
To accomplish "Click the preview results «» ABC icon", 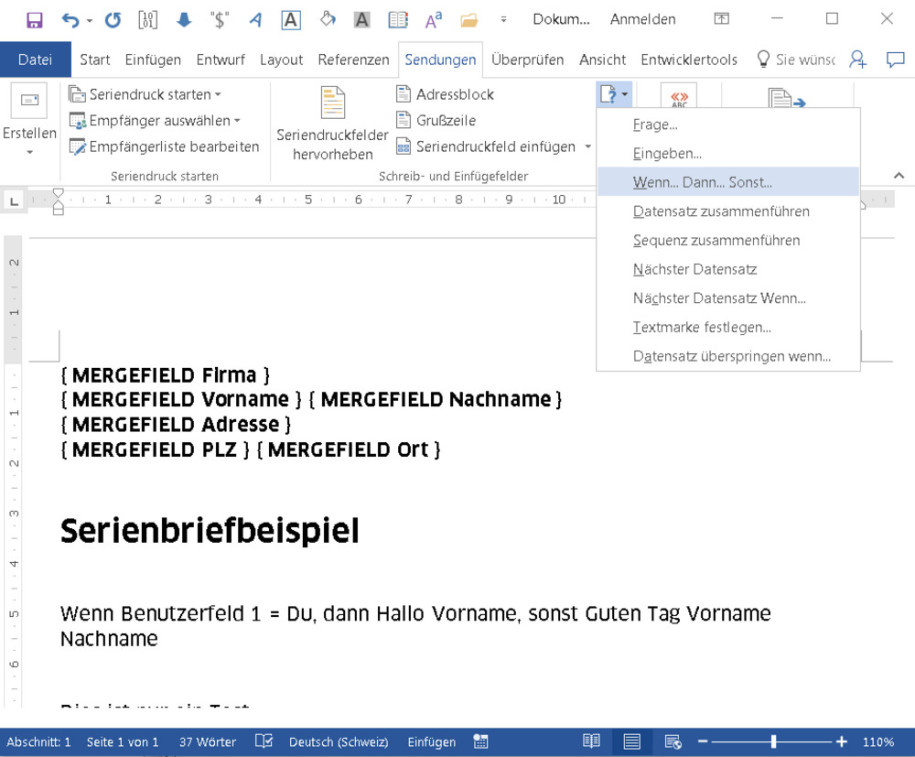I will 679,97.
